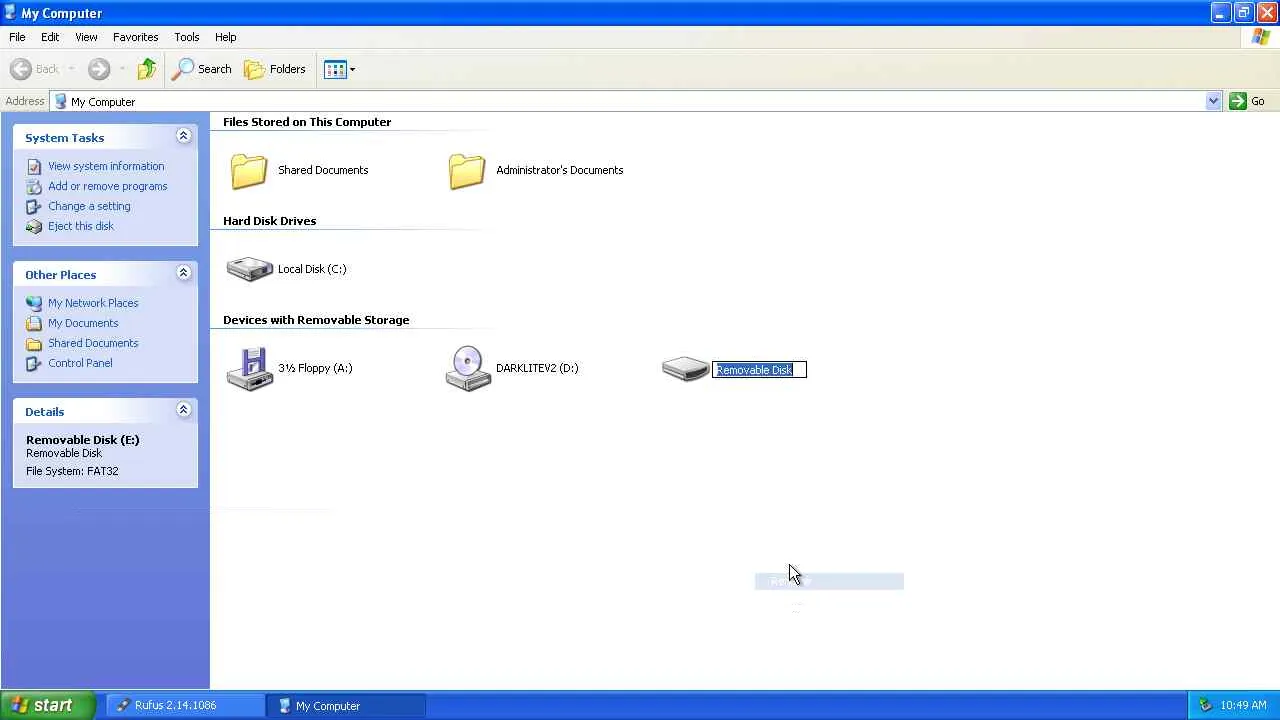1280x720 pixels.
Task: Click Administrator's Documents folder label
Action: [x=559, y=170]
